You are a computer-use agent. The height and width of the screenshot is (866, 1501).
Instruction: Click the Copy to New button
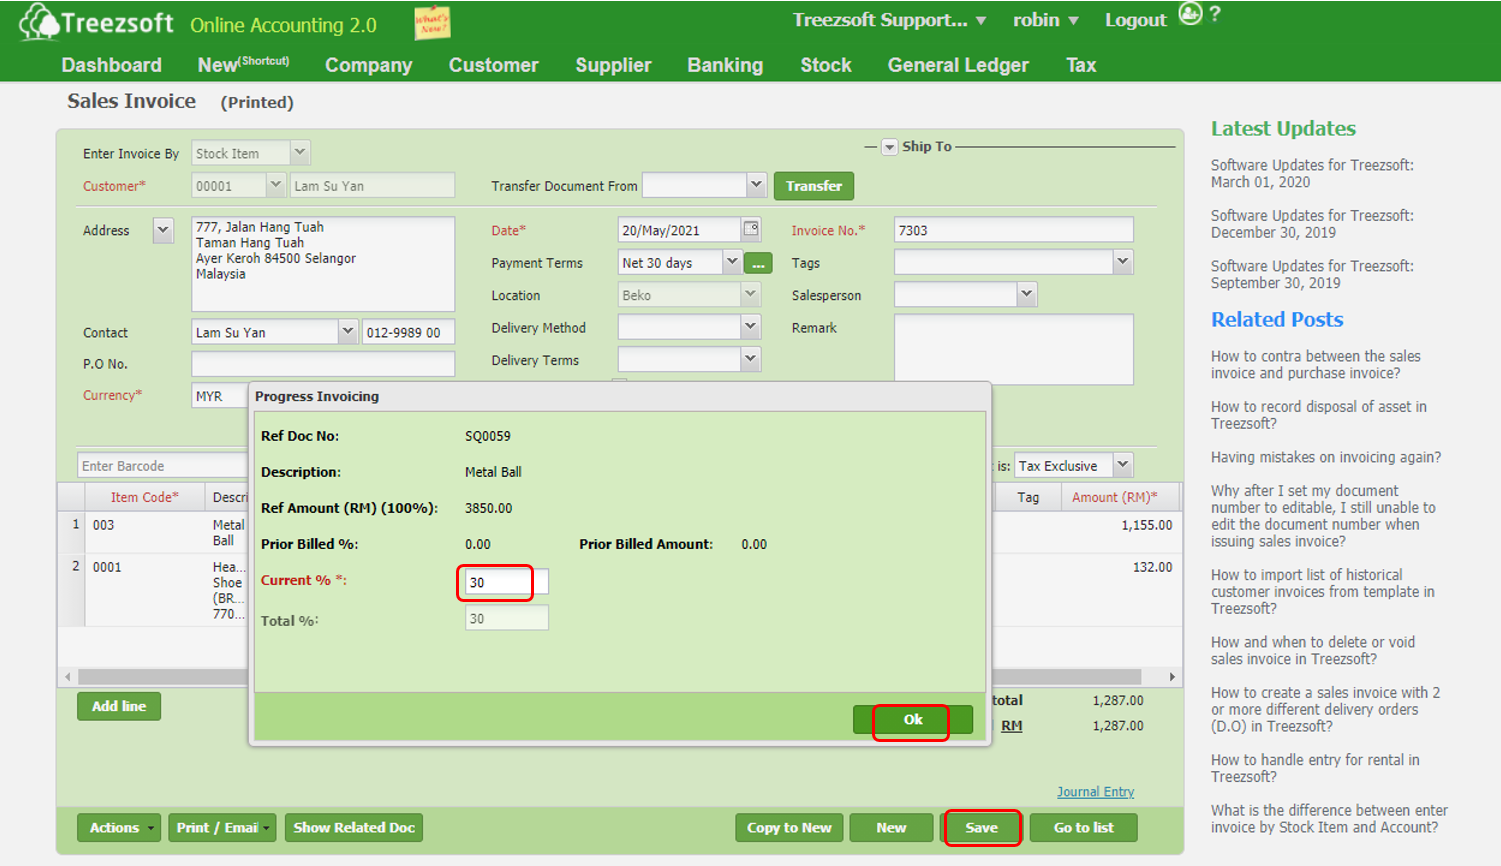tap(789, 828)
